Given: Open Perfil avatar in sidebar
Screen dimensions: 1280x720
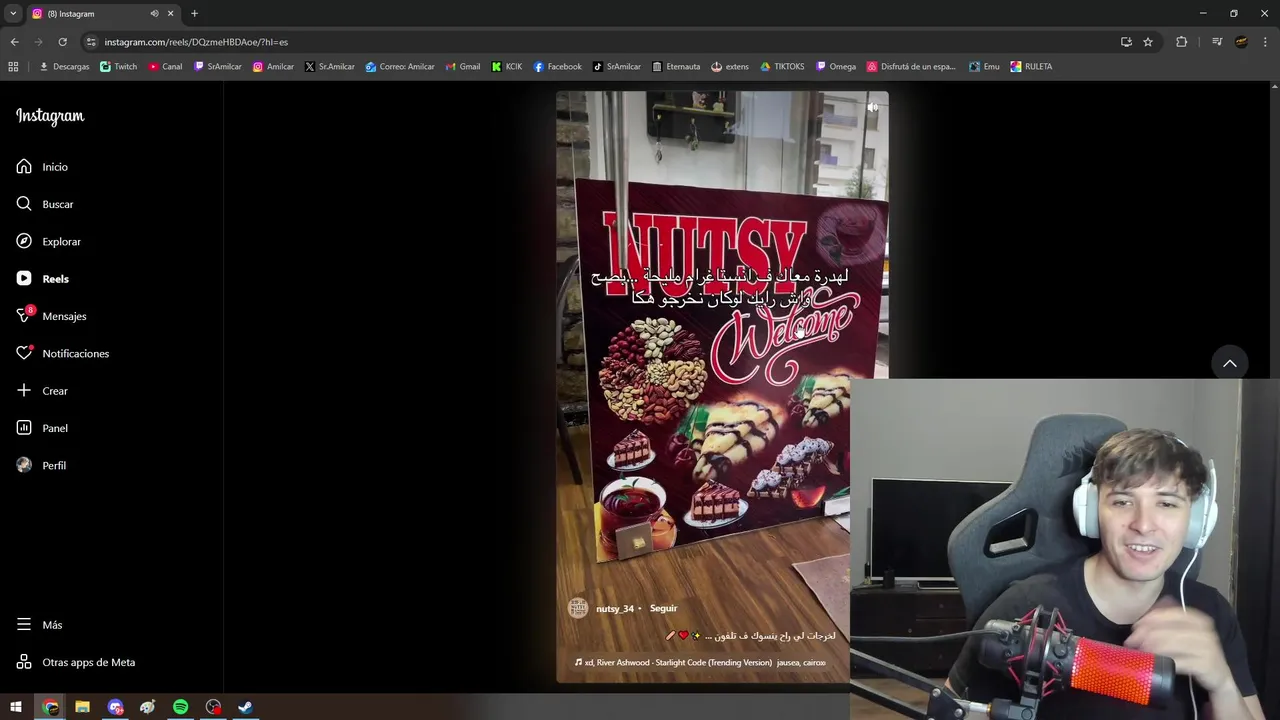Looking at the screenshot, I should coord(24,465).
